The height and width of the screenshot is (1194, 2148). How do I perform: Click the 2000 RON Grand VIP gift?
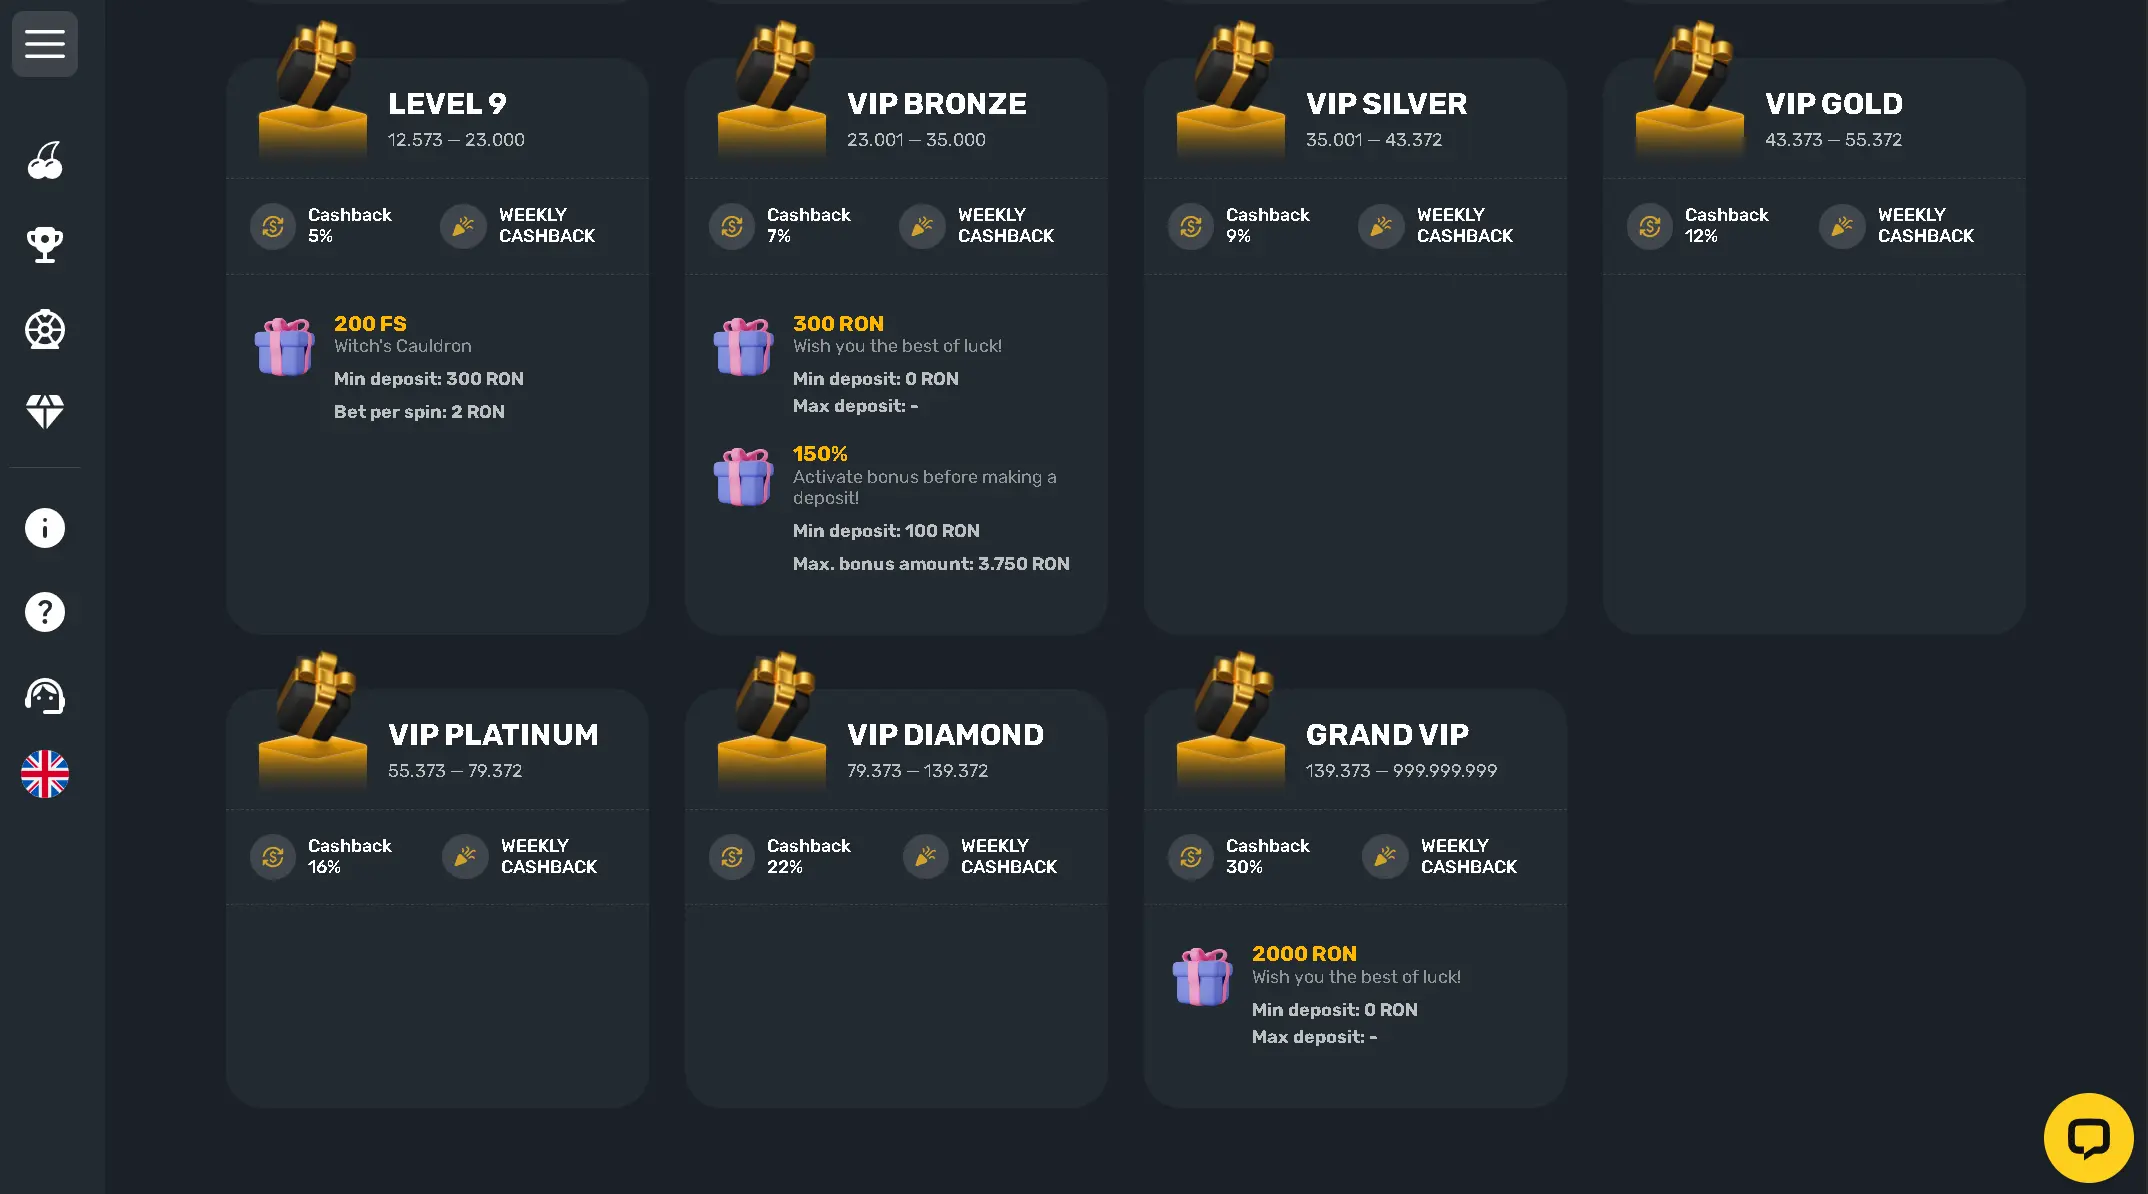(x=1202, y=977)
